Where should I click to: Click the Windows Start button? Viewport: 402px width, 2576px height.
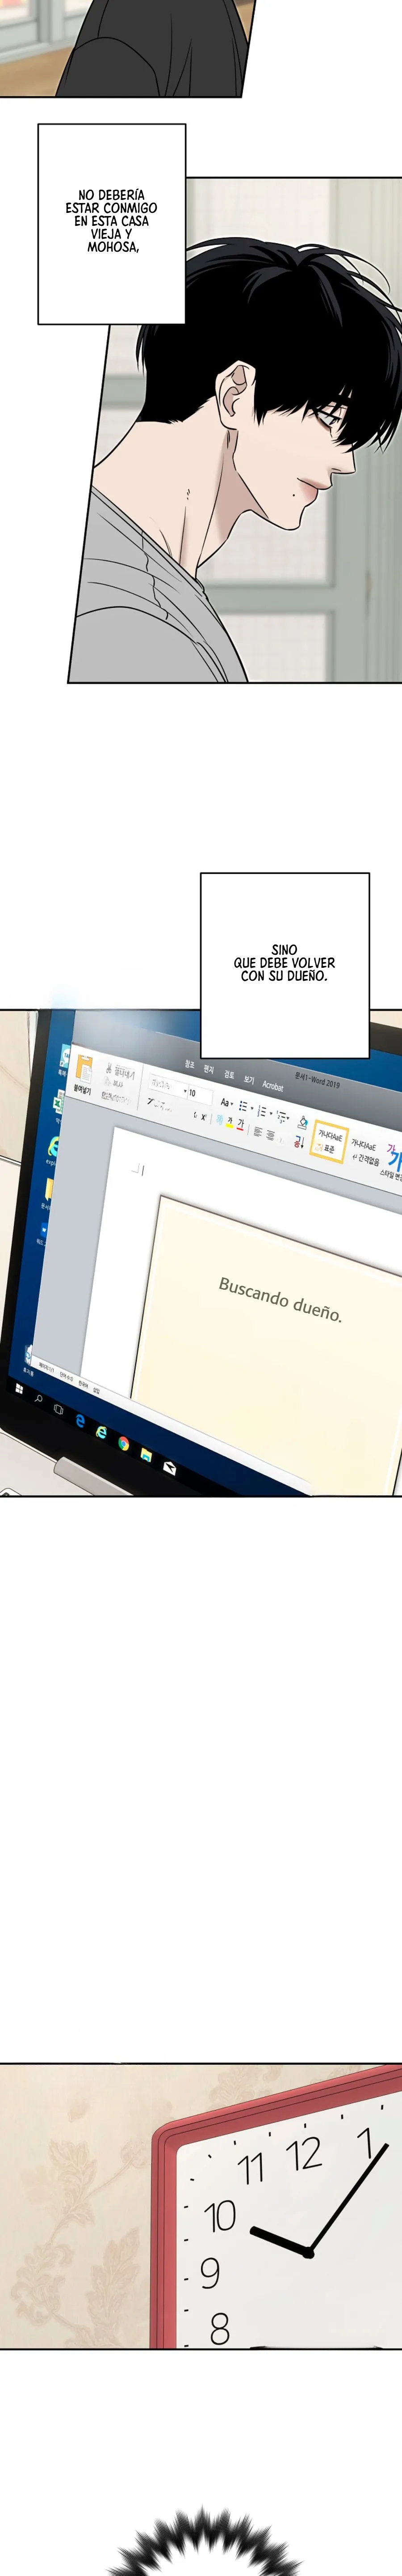(19, 1389)
